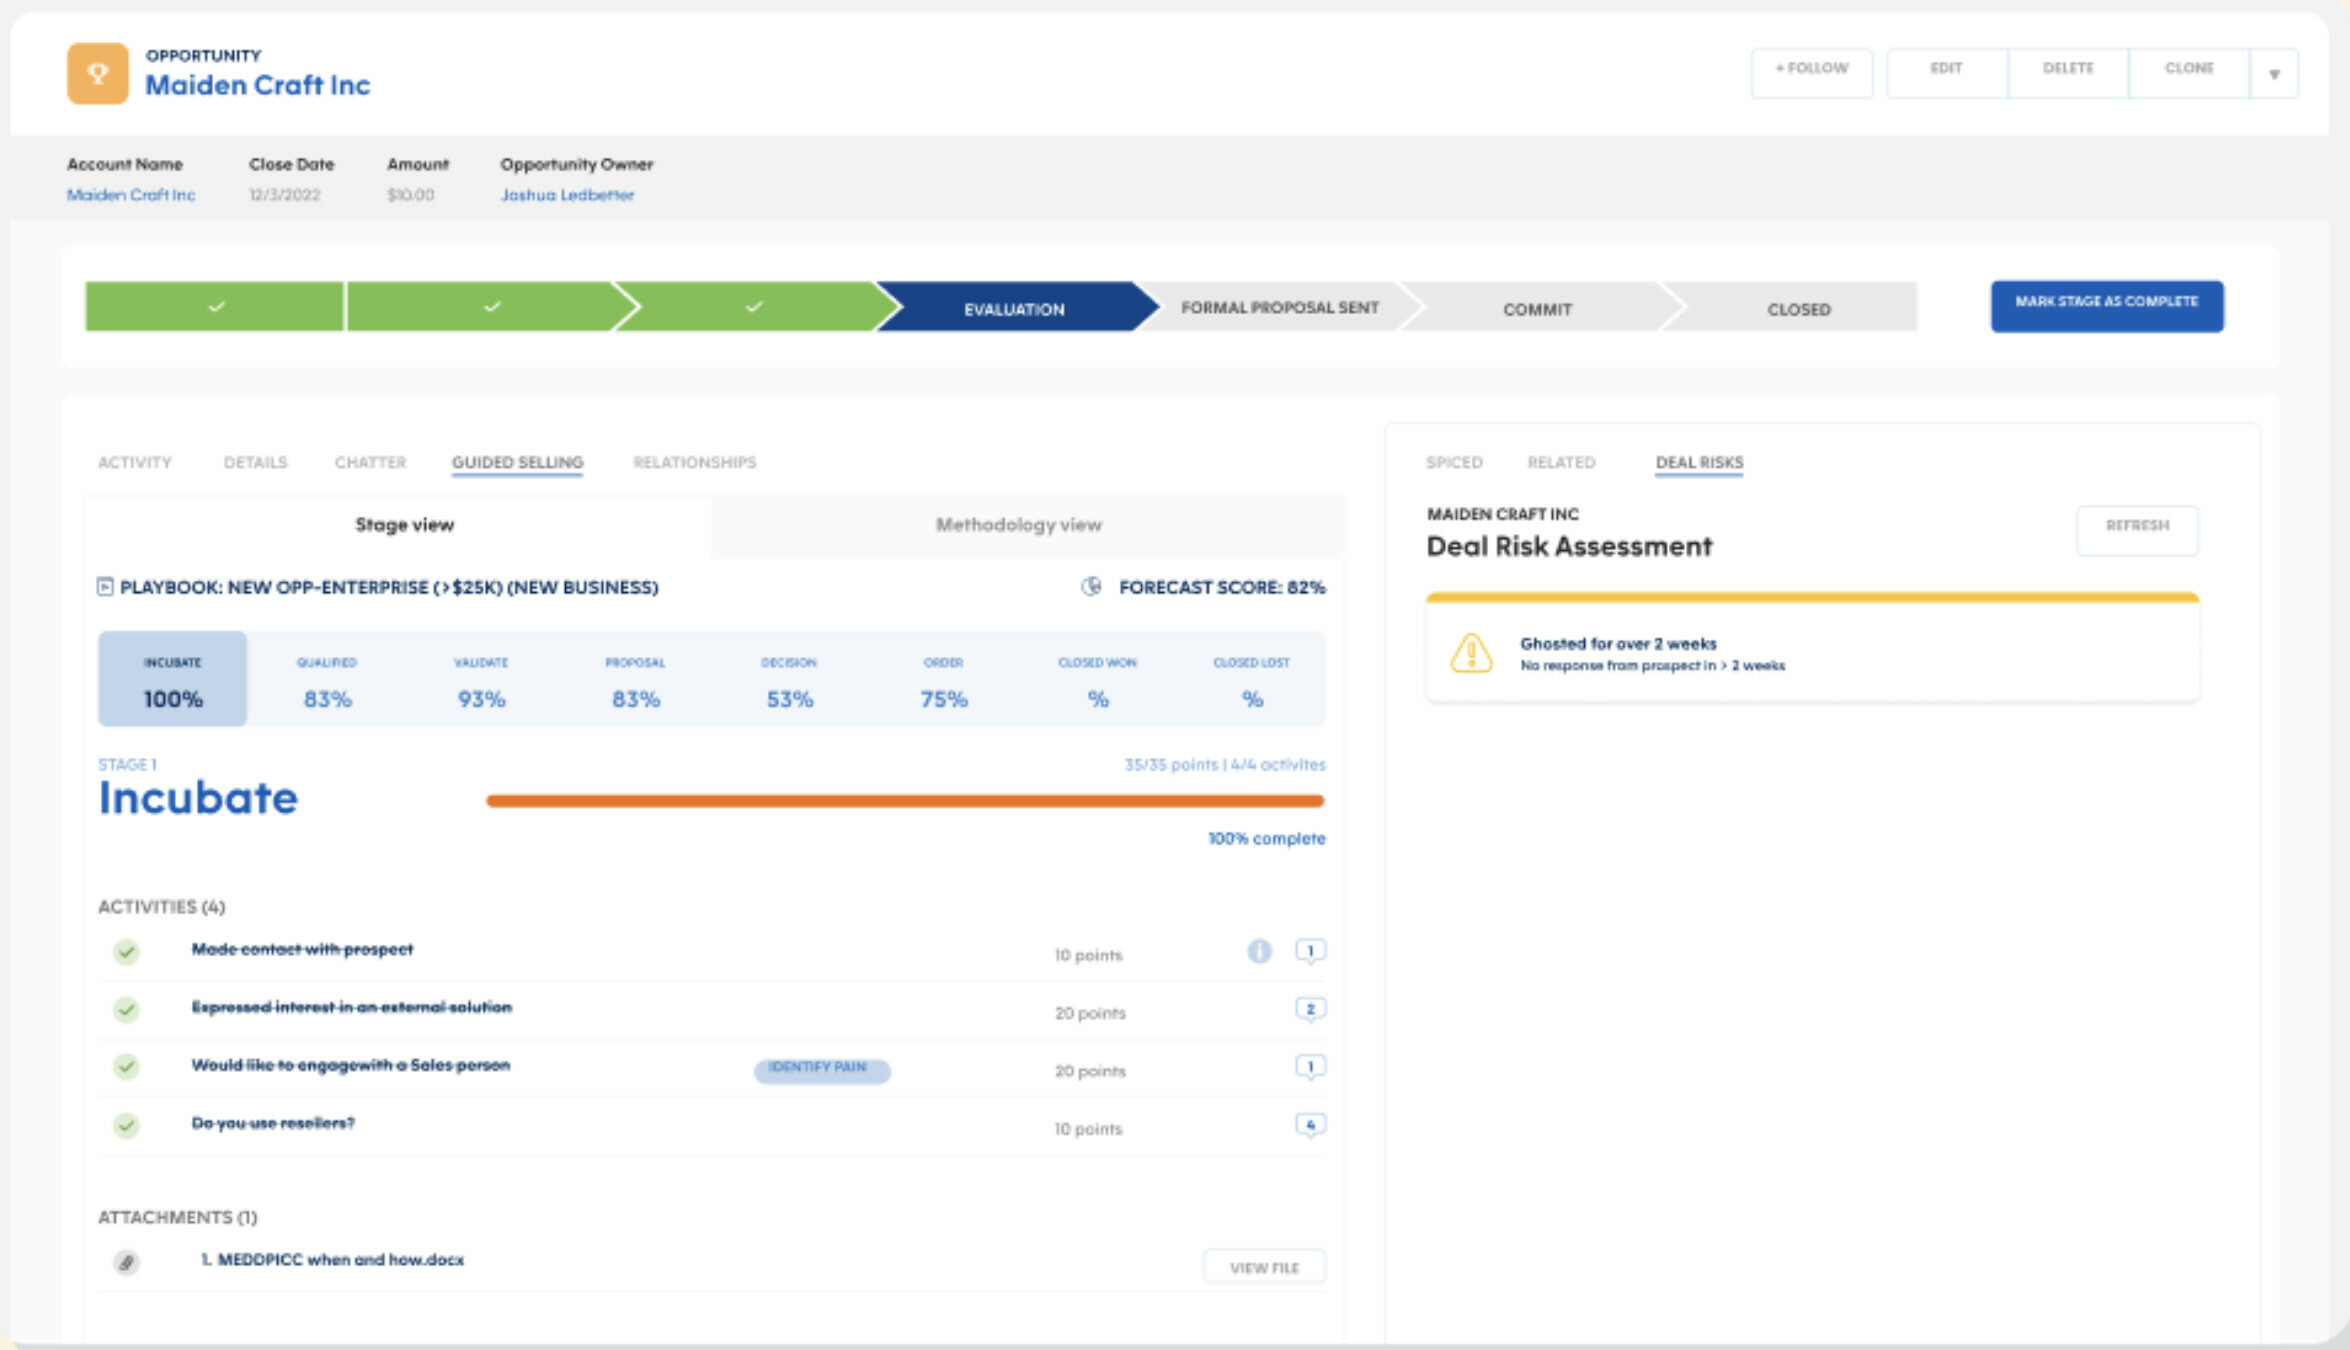The height and width of the screenshot is (1350, 2350).
Task: Select the Proposal 83% stage tile
Action: (x=635, y=679)
